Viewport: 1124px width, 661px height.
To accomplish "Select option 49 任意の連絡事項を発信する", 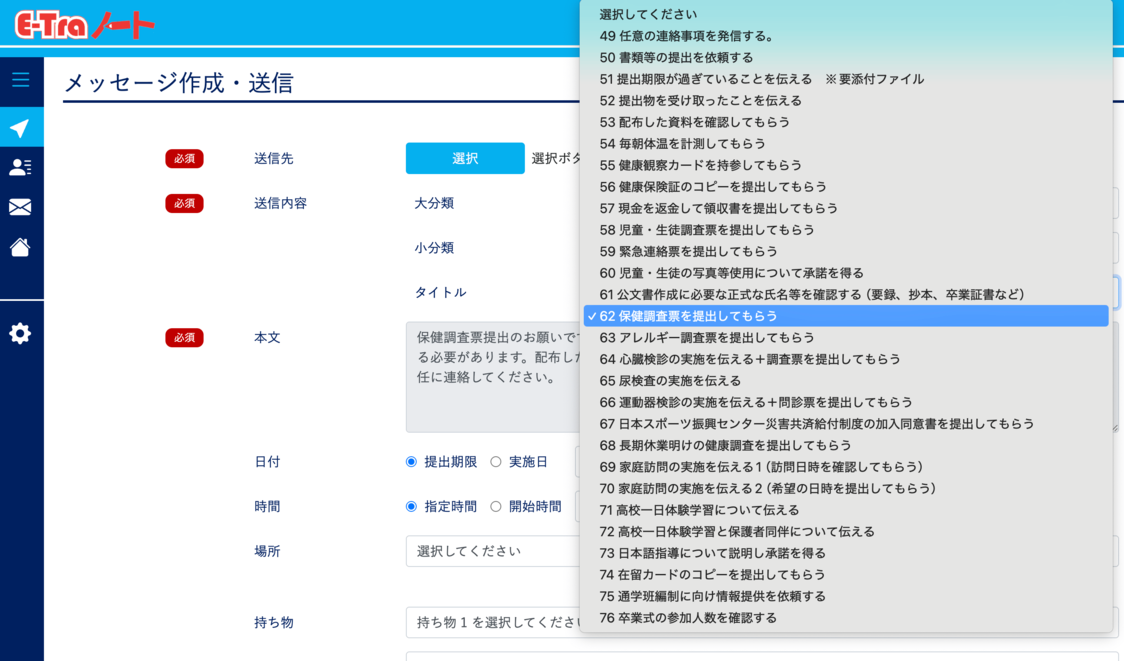I will [846, 36].
